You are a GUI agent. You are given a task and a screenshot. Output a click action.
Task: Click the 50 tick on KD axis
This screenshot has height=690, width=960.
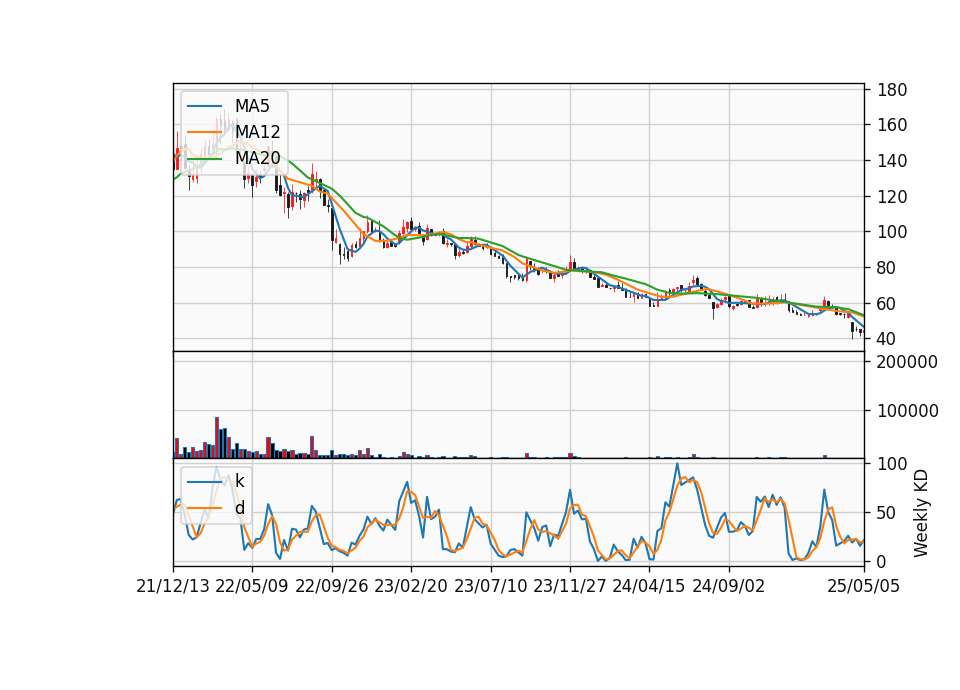887,513
